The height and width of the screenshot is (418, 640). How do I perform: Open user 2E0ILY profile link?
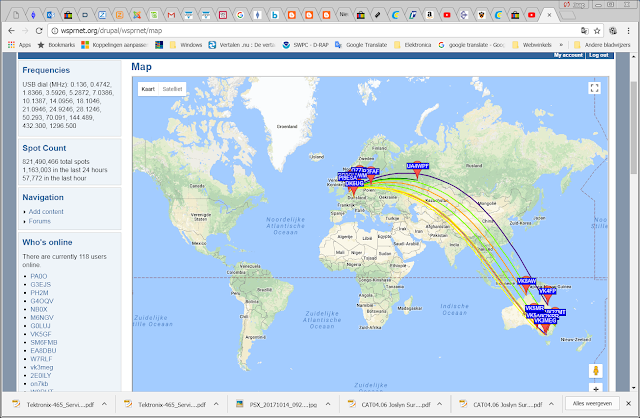pyautogui.click(x=41, y=375)
